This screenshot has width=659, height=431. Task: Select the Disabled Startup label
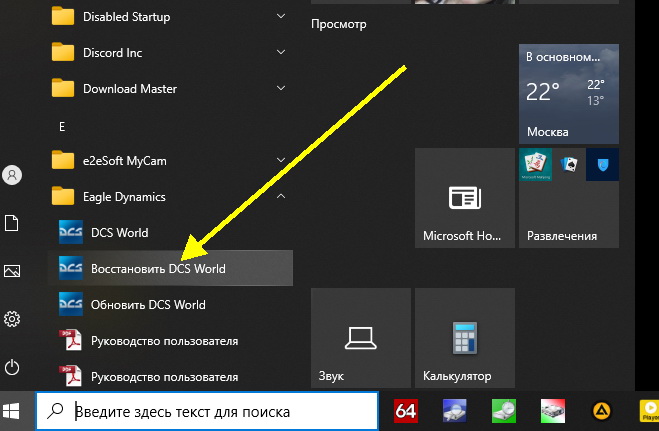[x=127, y=17]
